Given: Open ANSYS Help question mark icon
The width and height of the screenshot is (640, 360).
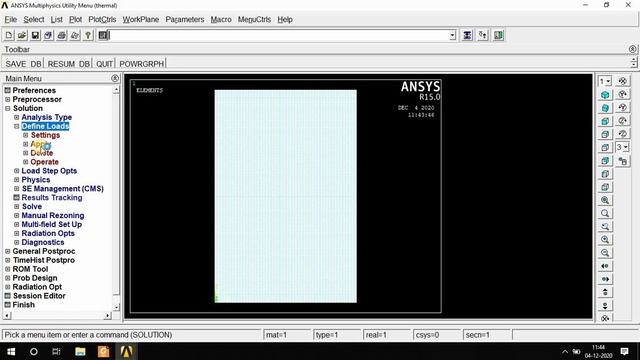Looking at the screenshot, I should tap(88, 36).
